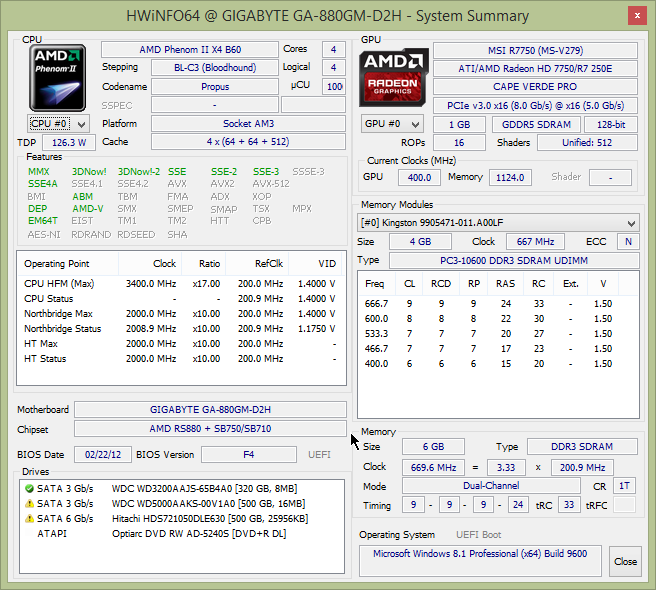
Task: Click the Windows 8.1 Professional OS field
Action: [x=480, y=560]
